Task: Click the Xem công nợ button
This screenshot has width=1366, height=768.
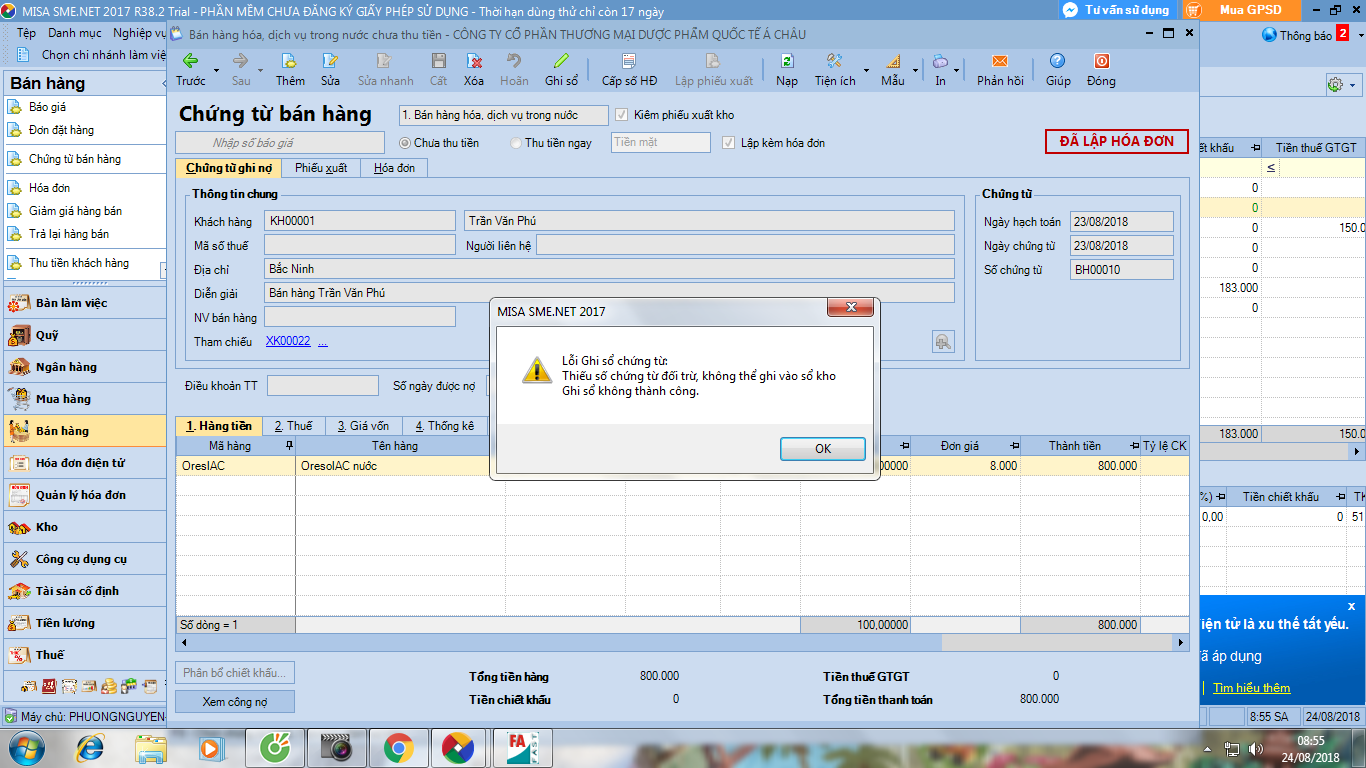Action: [x=235, y=702]
